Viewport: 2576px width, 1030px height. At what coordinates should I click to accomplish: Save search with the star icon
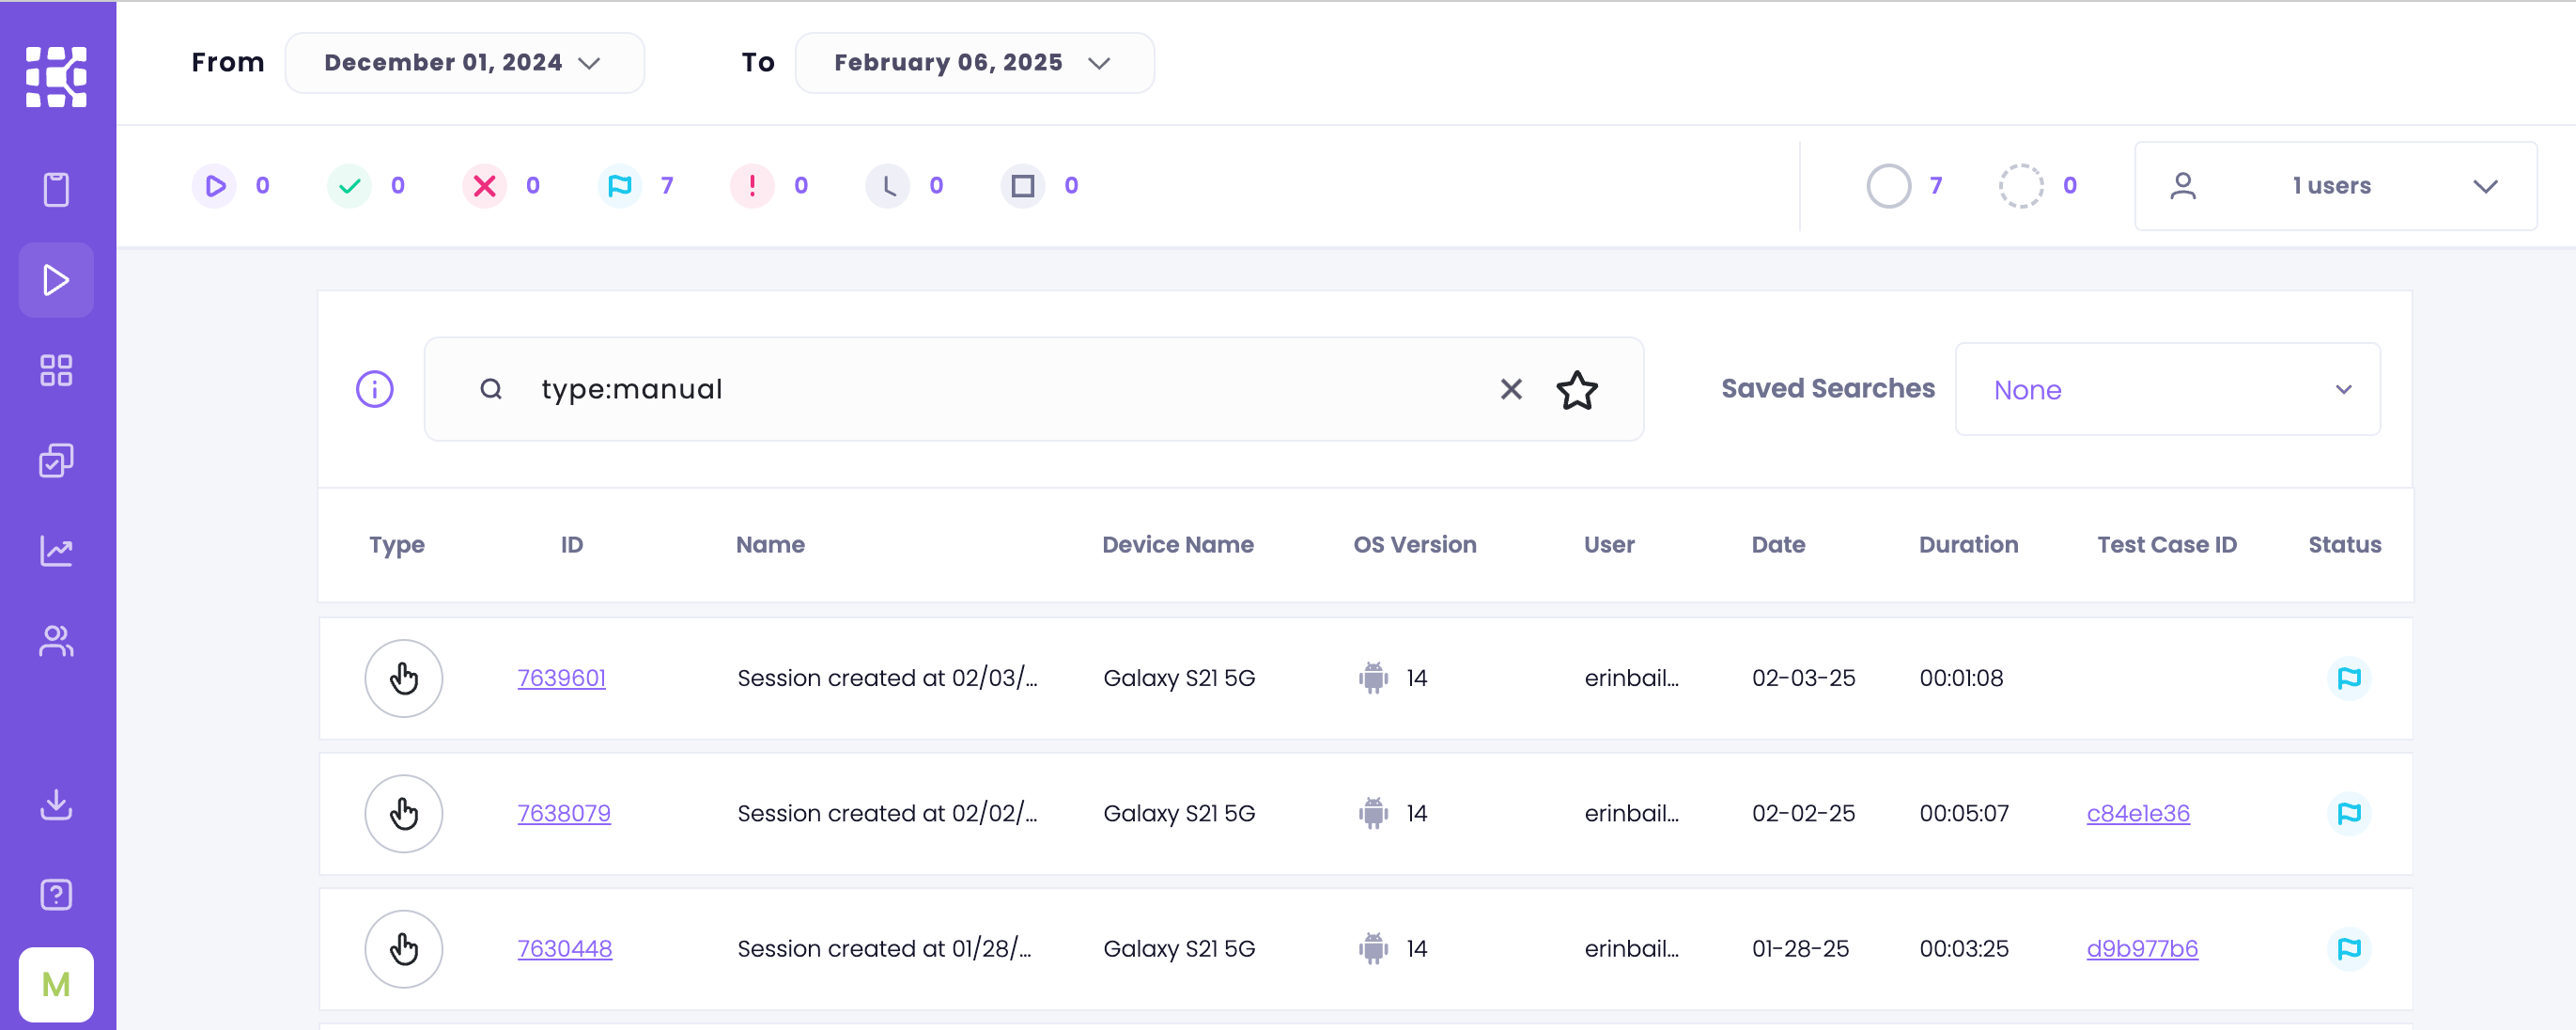pos(1577,389)
